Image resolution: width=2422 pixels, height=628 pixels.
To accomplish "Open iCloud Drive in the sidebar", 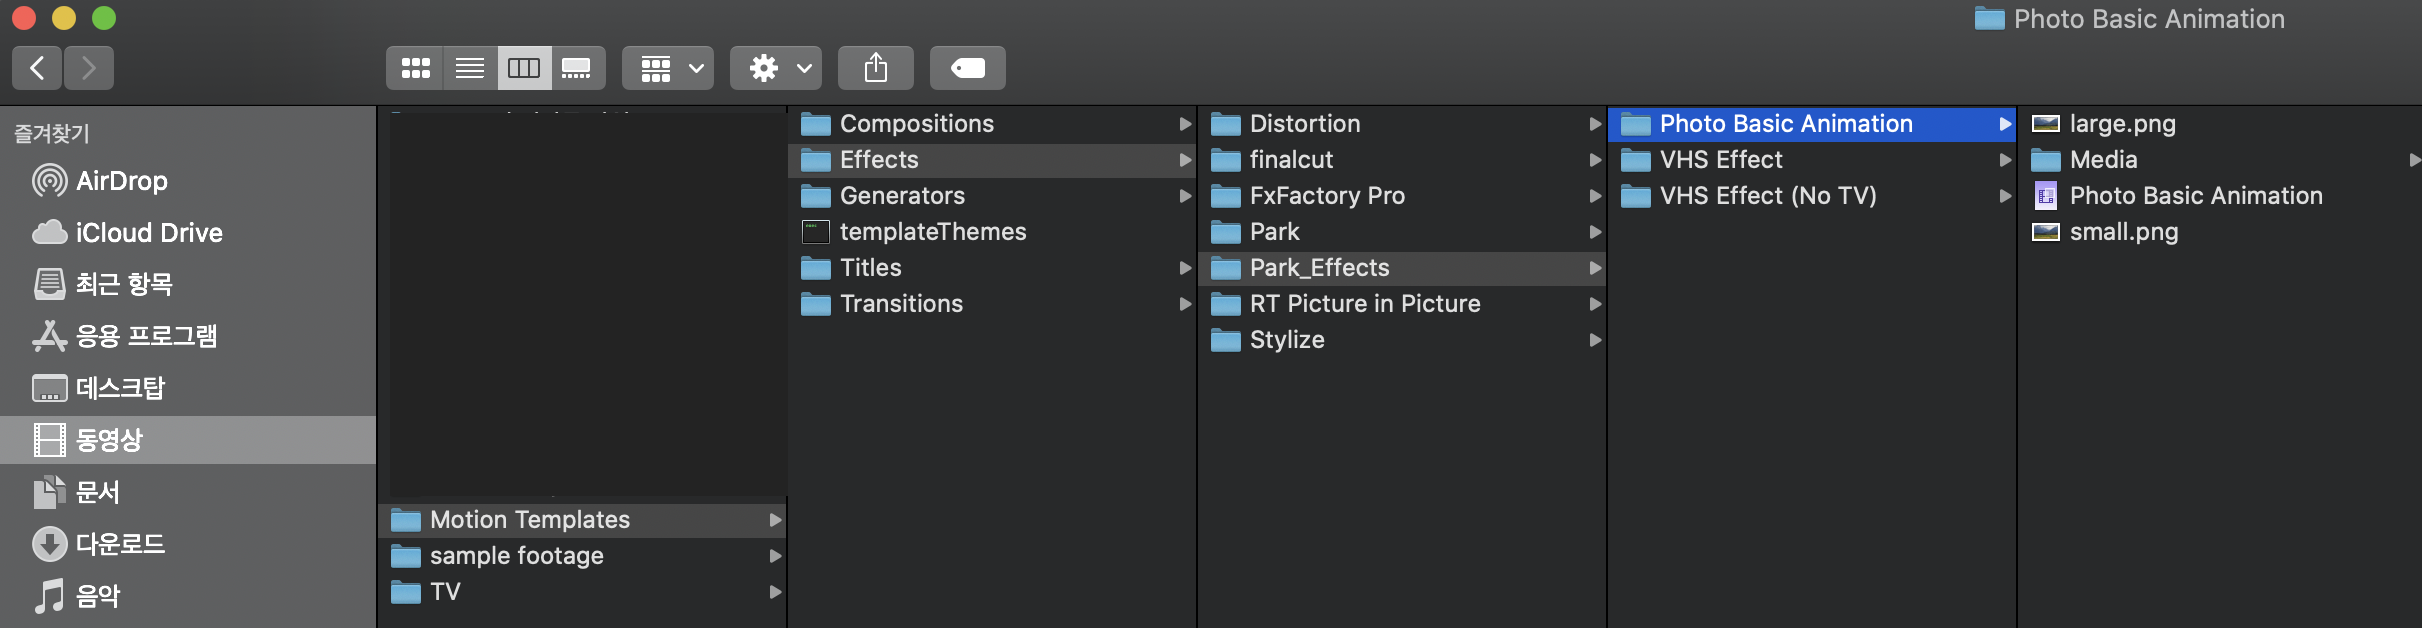I will [148, 233].
